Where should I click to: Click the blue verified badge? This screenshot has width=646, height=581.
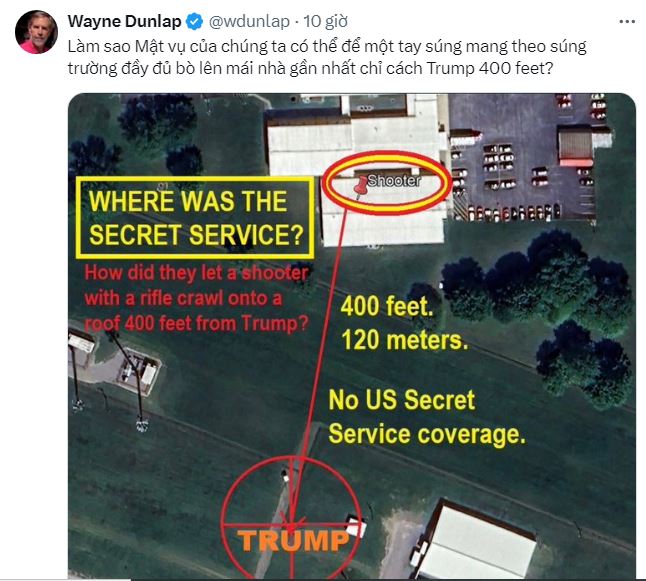[x=194, y=21]
